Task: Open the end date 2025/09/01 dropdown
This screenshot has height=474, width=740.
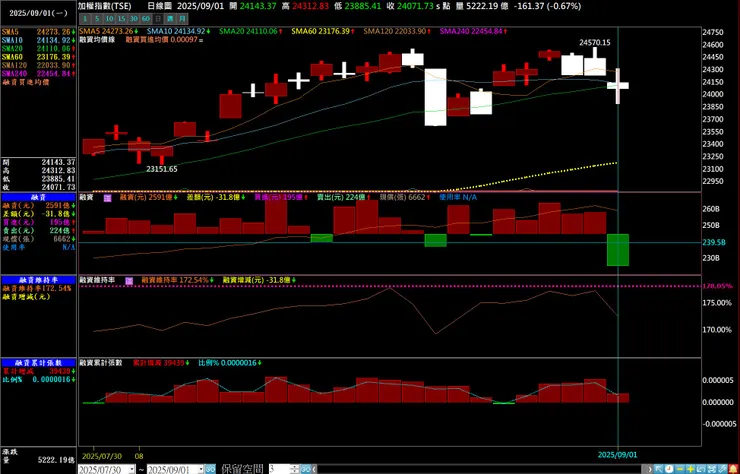Action: pos(202,469)
